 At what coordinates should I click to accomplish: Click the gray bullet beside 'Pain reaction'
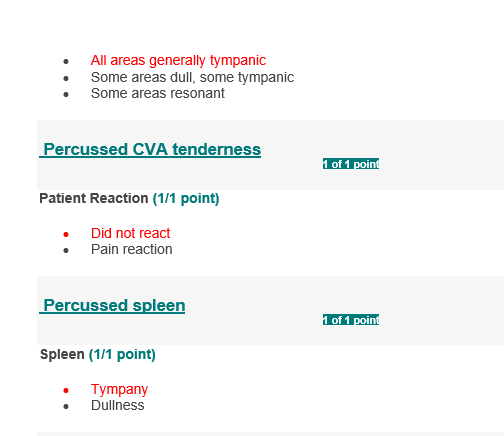click(x=66, y=251)
